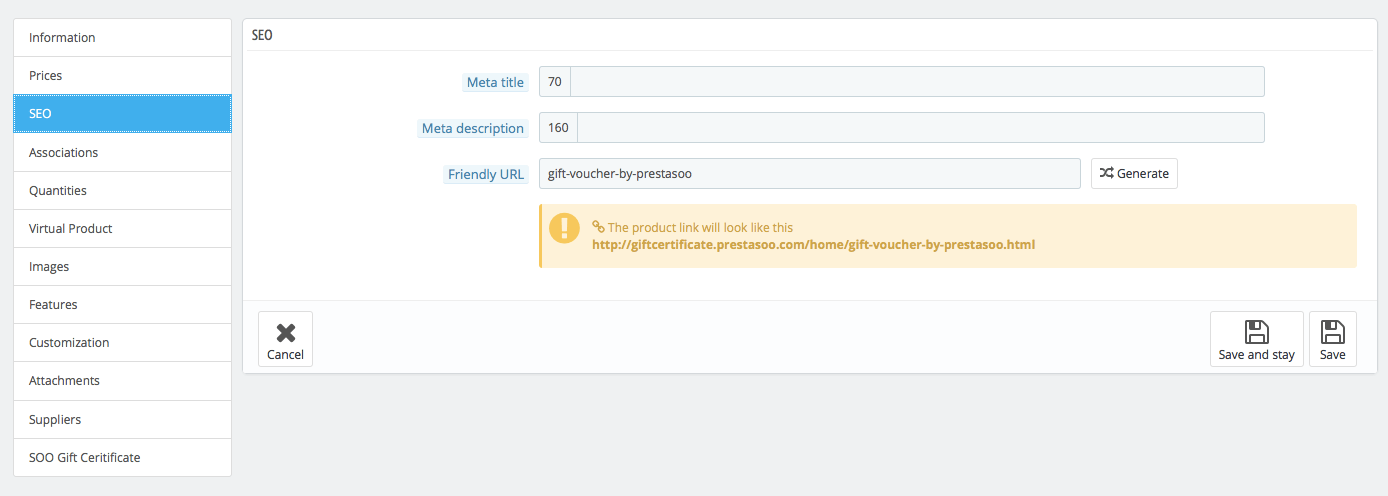Image resolution: width=1388 pixels, height=496 pixels.
Task: Click the chain link icon in notice
Action: coord(598,227)
